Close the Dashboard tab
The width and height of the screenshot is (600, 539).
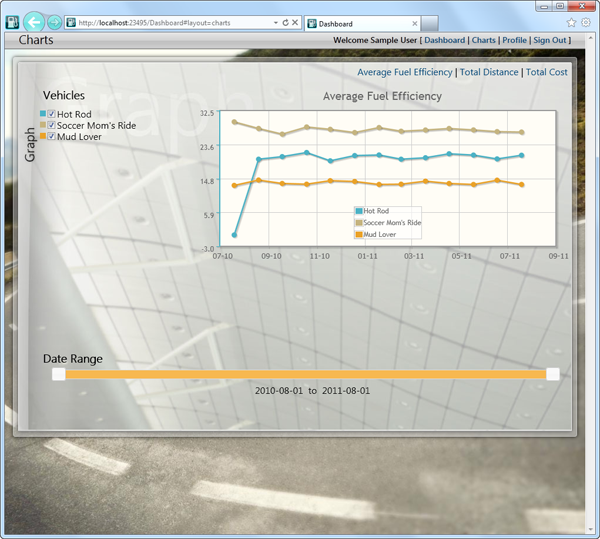coord(414,24)
